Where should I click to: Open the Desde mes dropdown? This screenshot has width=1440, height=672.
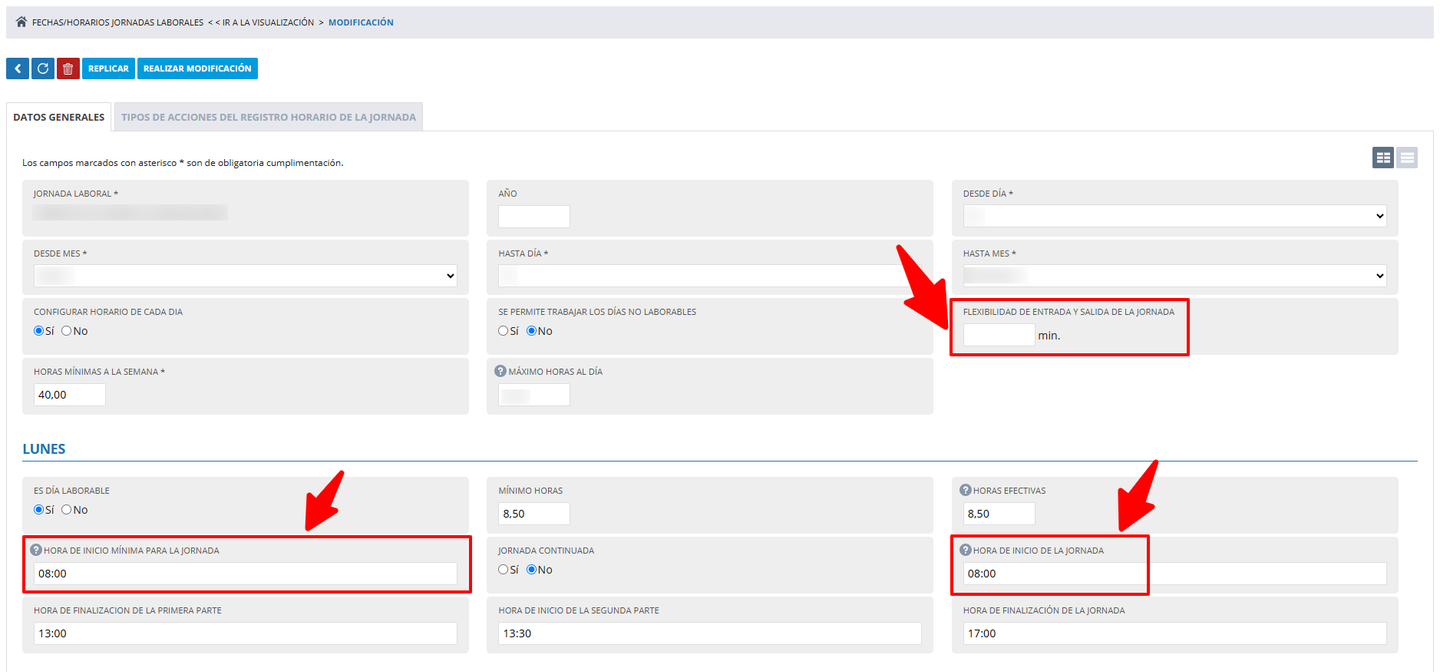[x=245, y=275]
